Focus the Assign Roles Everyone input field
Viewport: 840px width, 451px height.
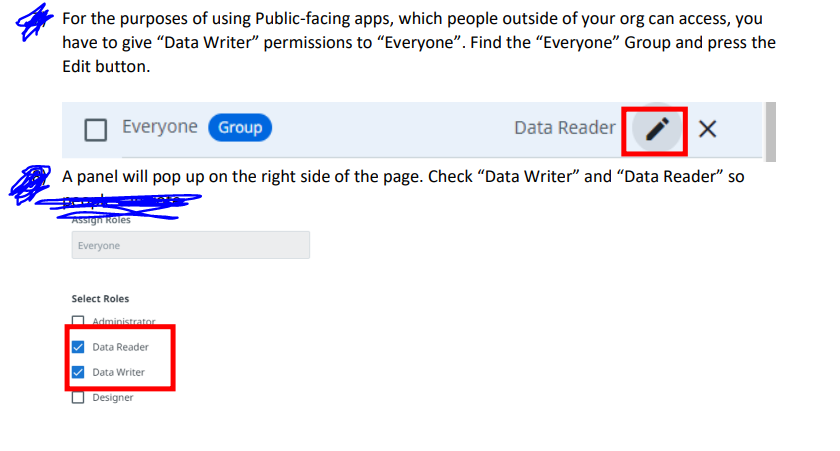(x=191, y=245)
